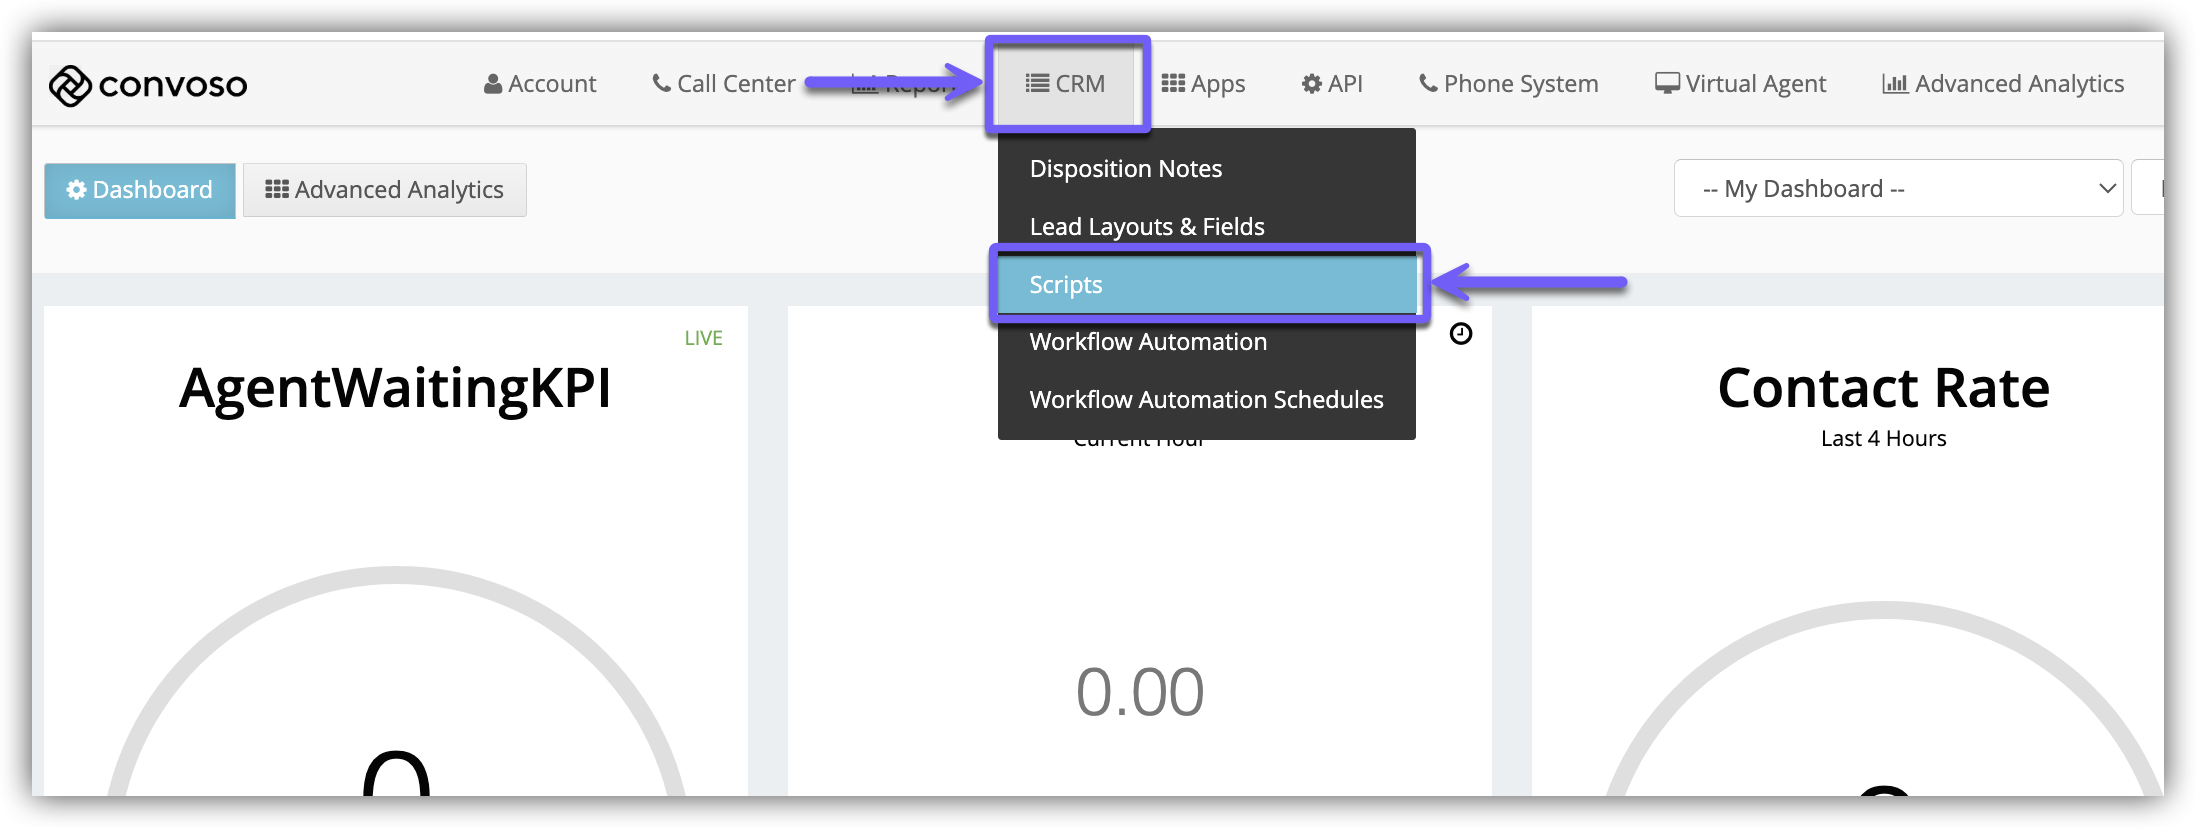Click the Contact Rate widget title
Screen dimensions: 2196x828
click(1883, 388)
